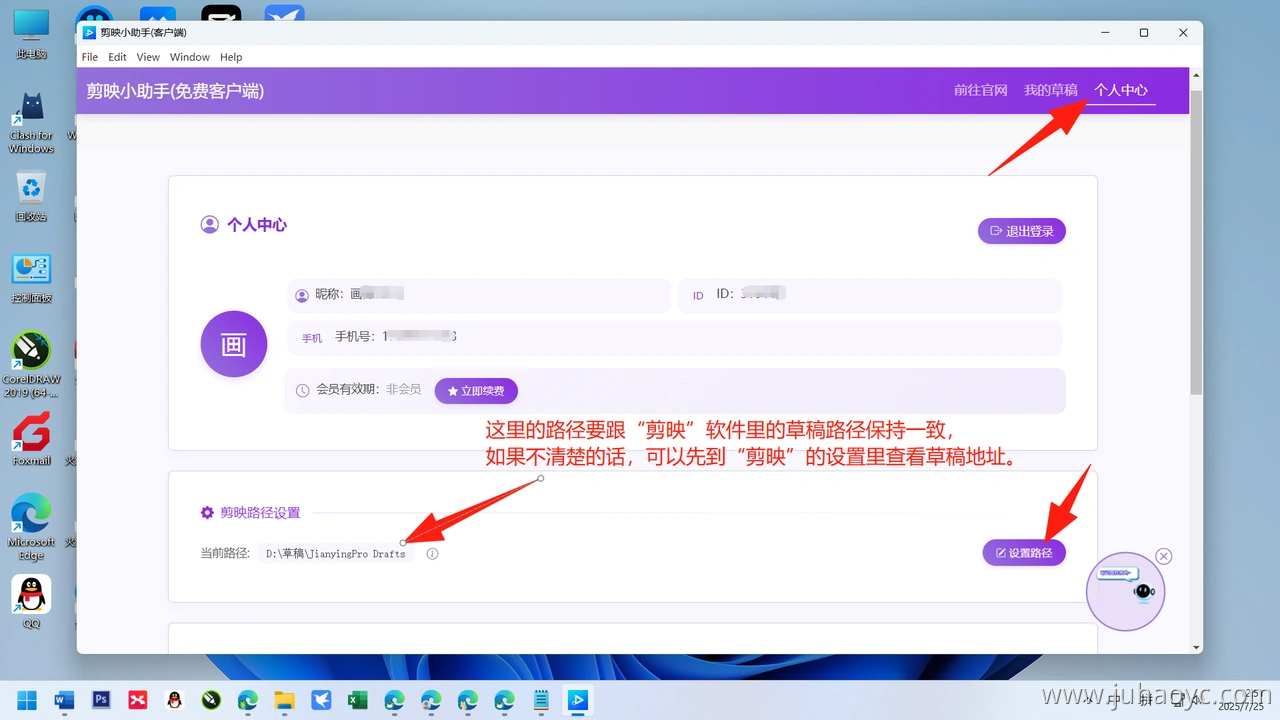Click the 退出登录 button
The height and width of the screenshot is (720, 1280).
tap(1022, 231)
